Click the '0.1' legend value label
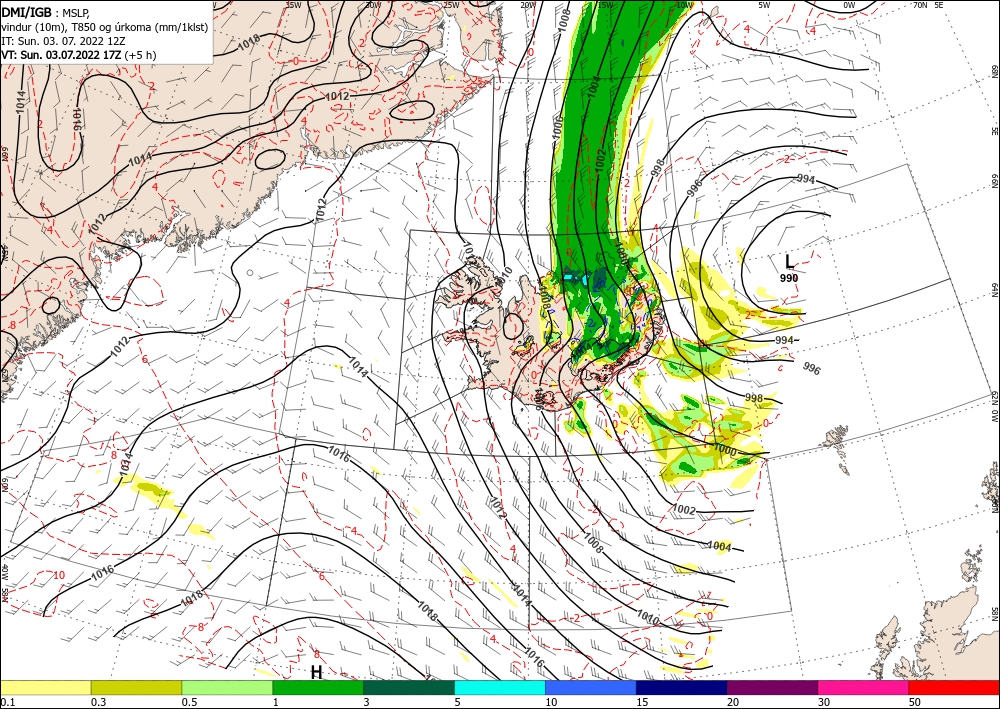1000x709 pixels. 6,701
